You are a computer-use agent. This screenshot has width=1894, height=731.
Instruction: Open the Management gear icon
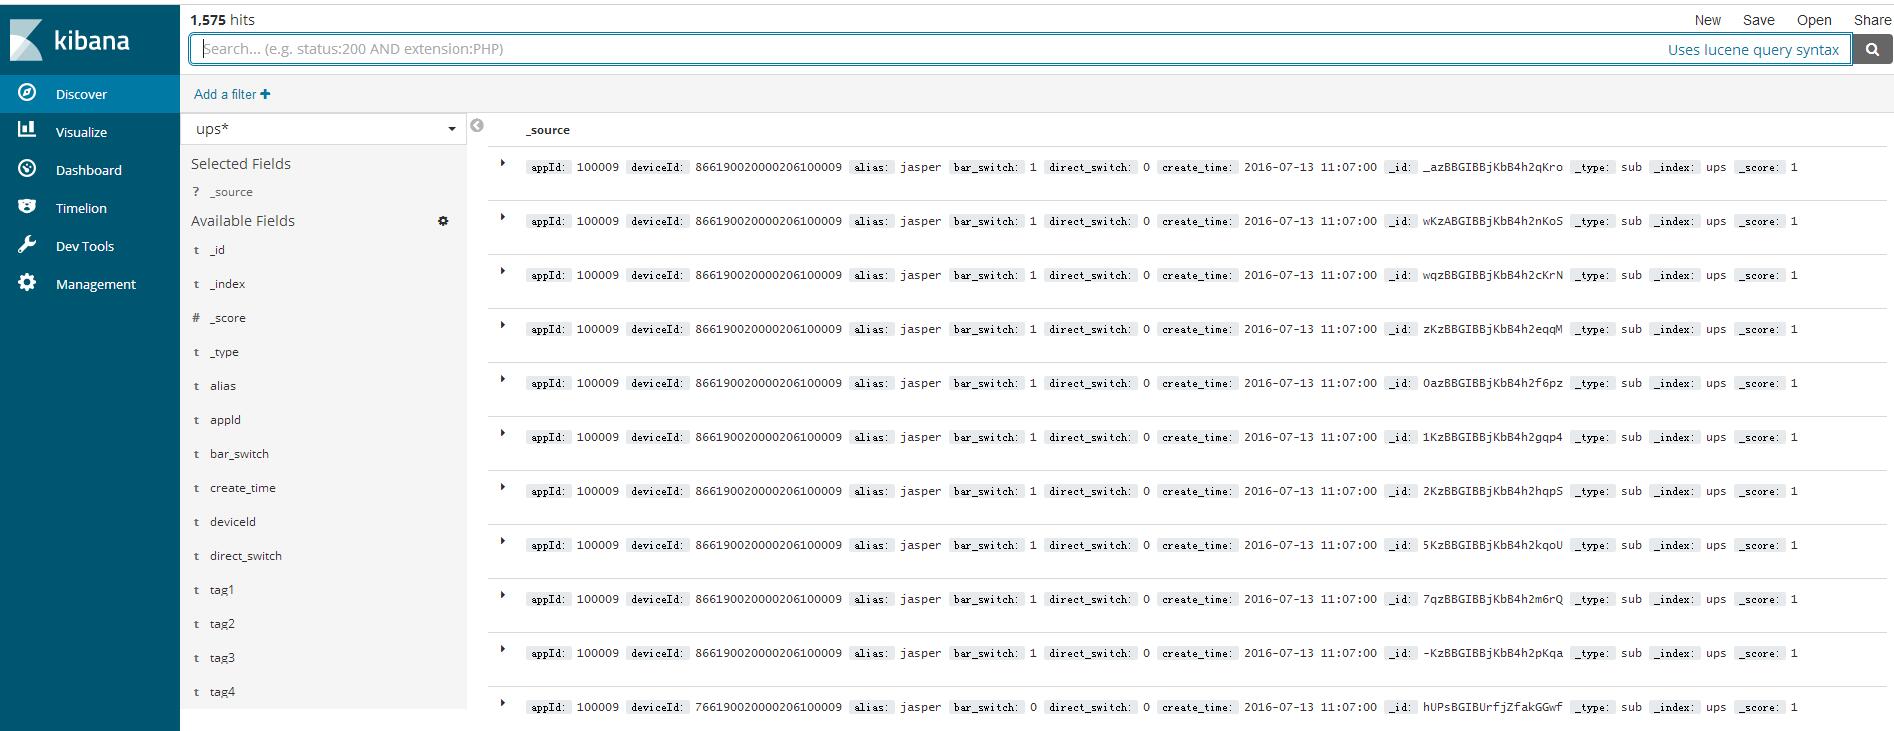(27, 283)
